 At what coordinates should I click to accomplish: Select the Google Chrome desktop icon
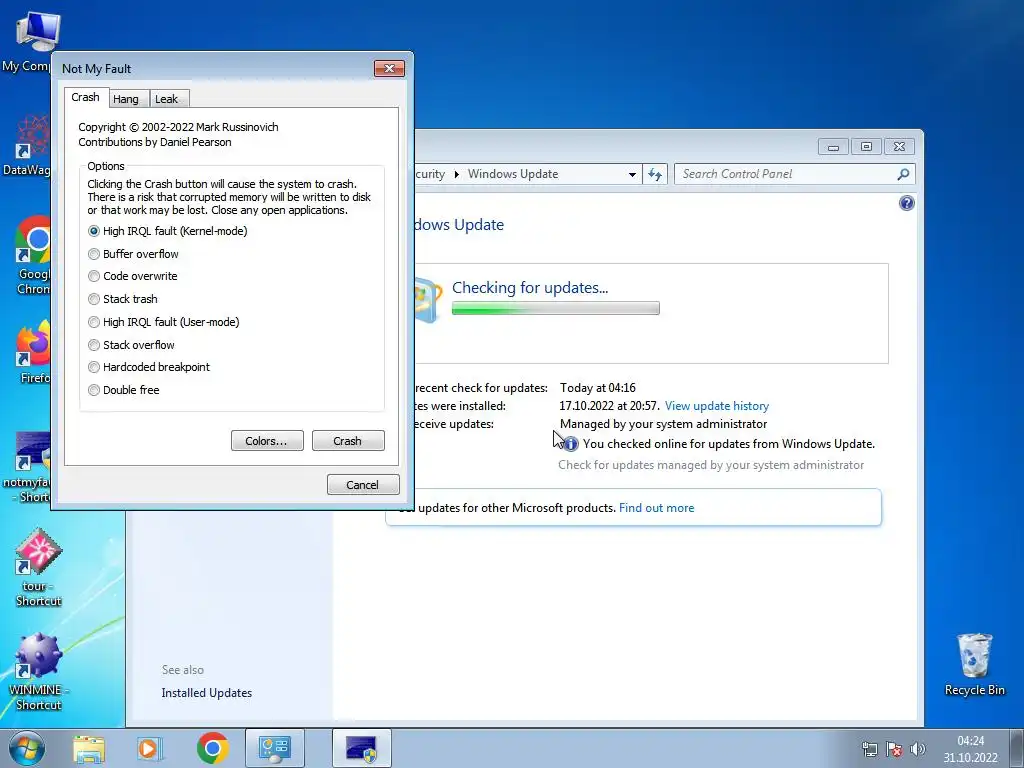33,256
